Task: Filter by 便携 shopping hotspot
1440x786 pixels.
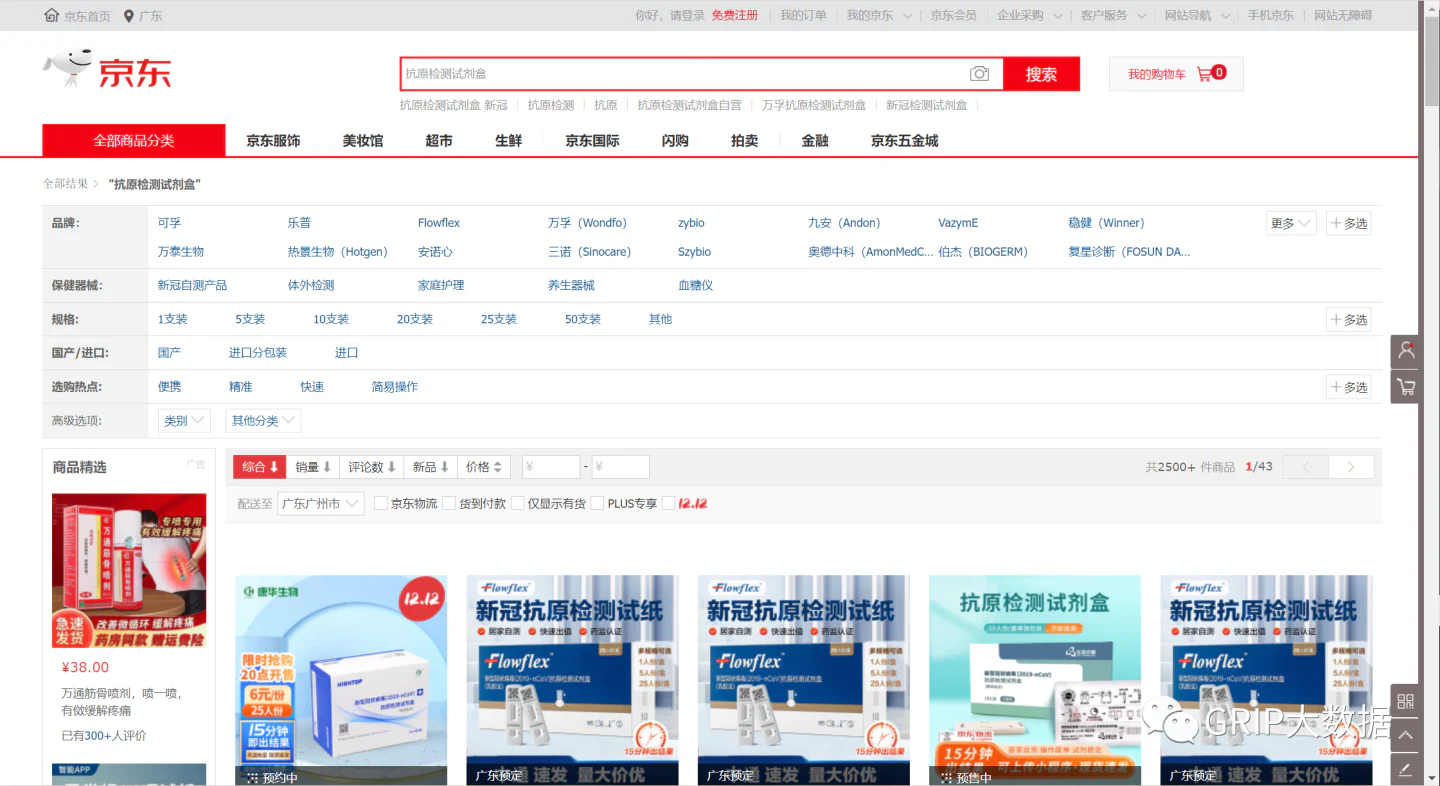Action: pyautogui.click(x=169, y=387)
